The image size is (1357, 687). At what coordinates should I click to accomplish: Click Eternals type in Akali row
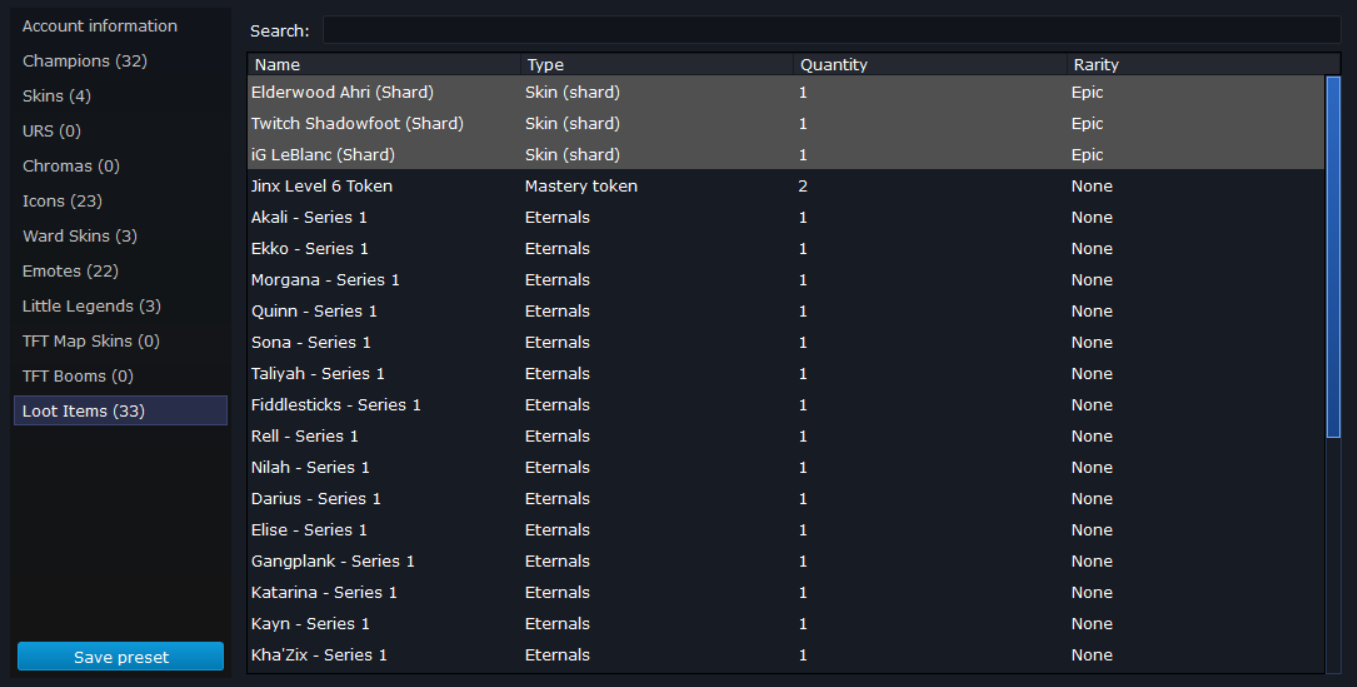(557, 217)
